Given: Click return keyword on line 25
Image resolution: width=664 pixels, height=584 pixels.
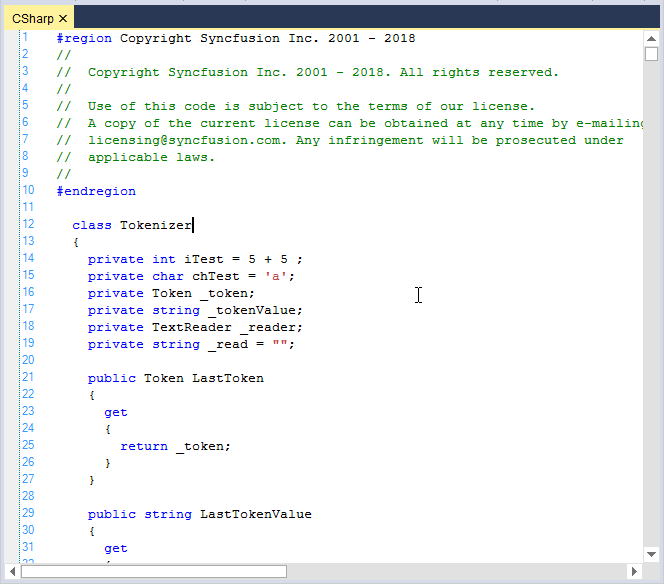Looking at the screenshot, I should [x=144, y=446].
